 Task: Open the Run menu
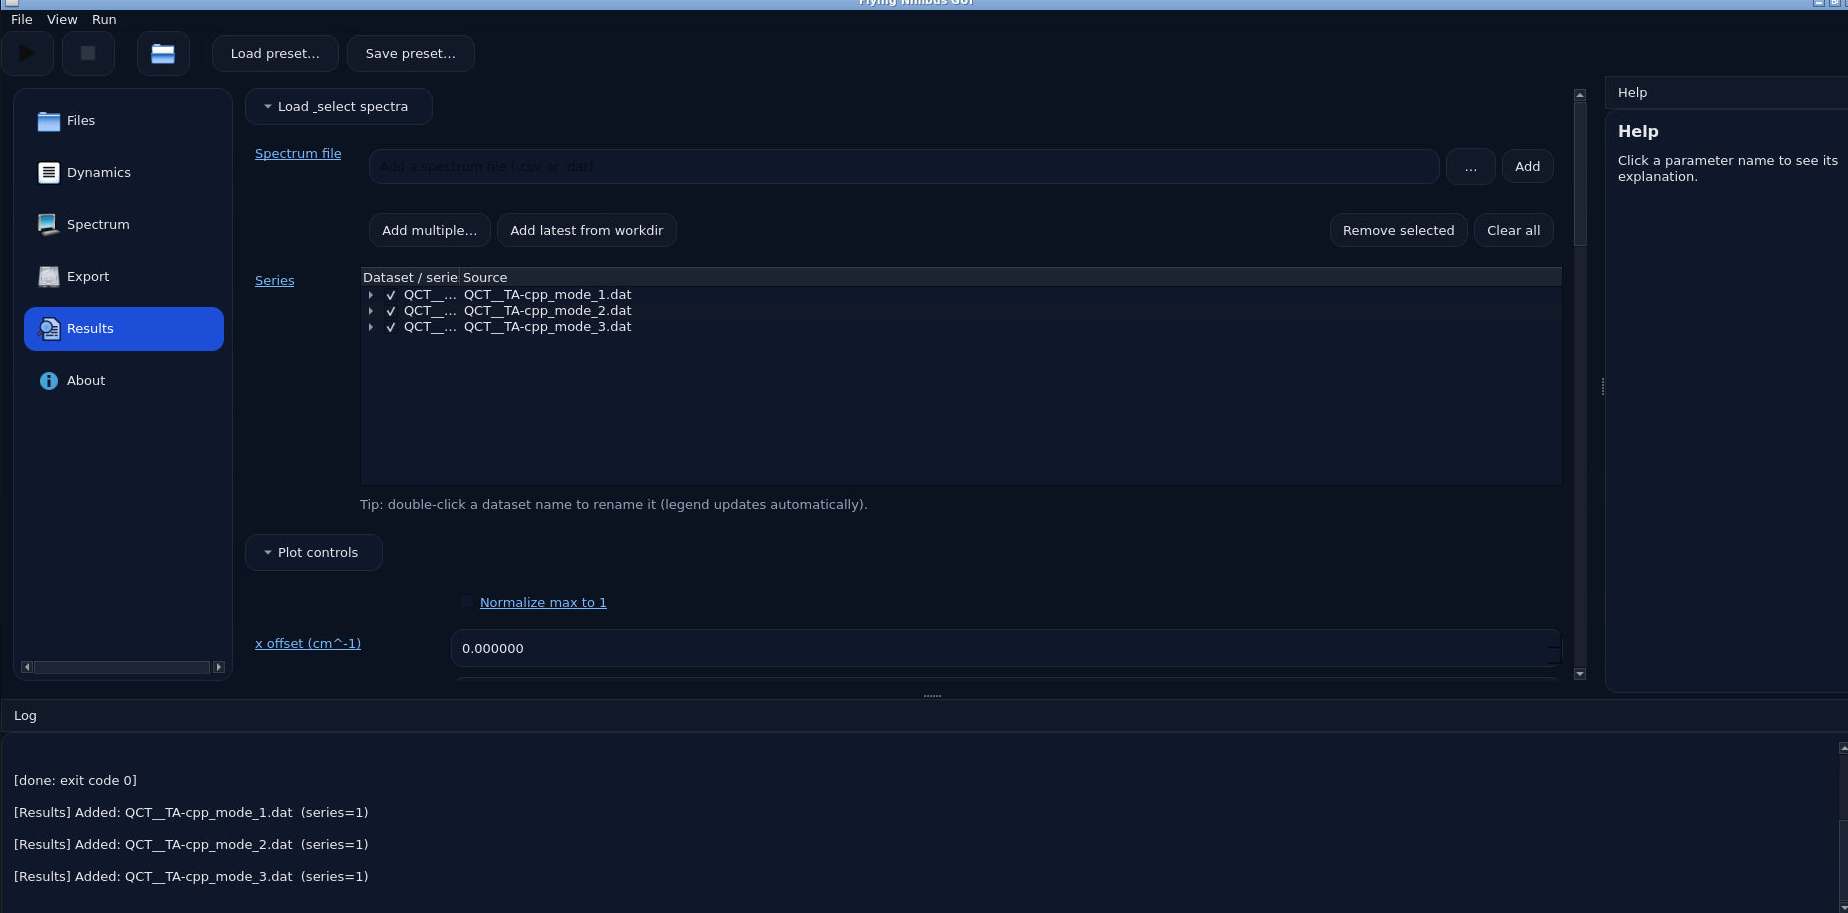pyautogui.click(x=104, y=20)
